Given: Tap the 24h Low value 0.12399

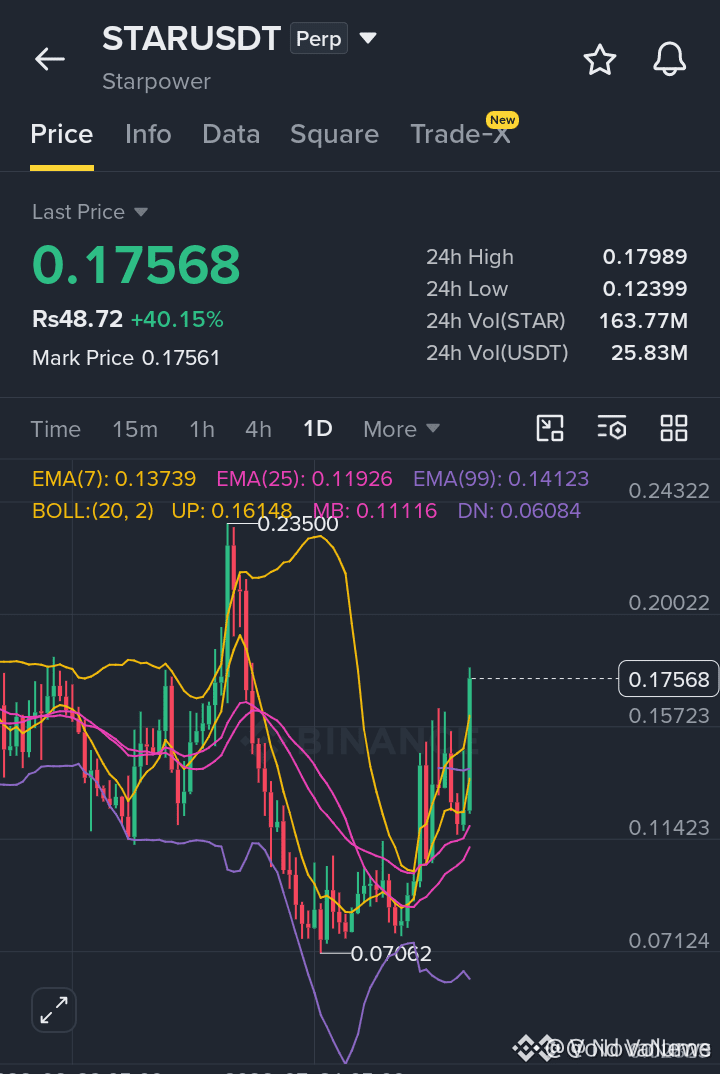Looking at the screenshot, I should click(x=645, y=288).
